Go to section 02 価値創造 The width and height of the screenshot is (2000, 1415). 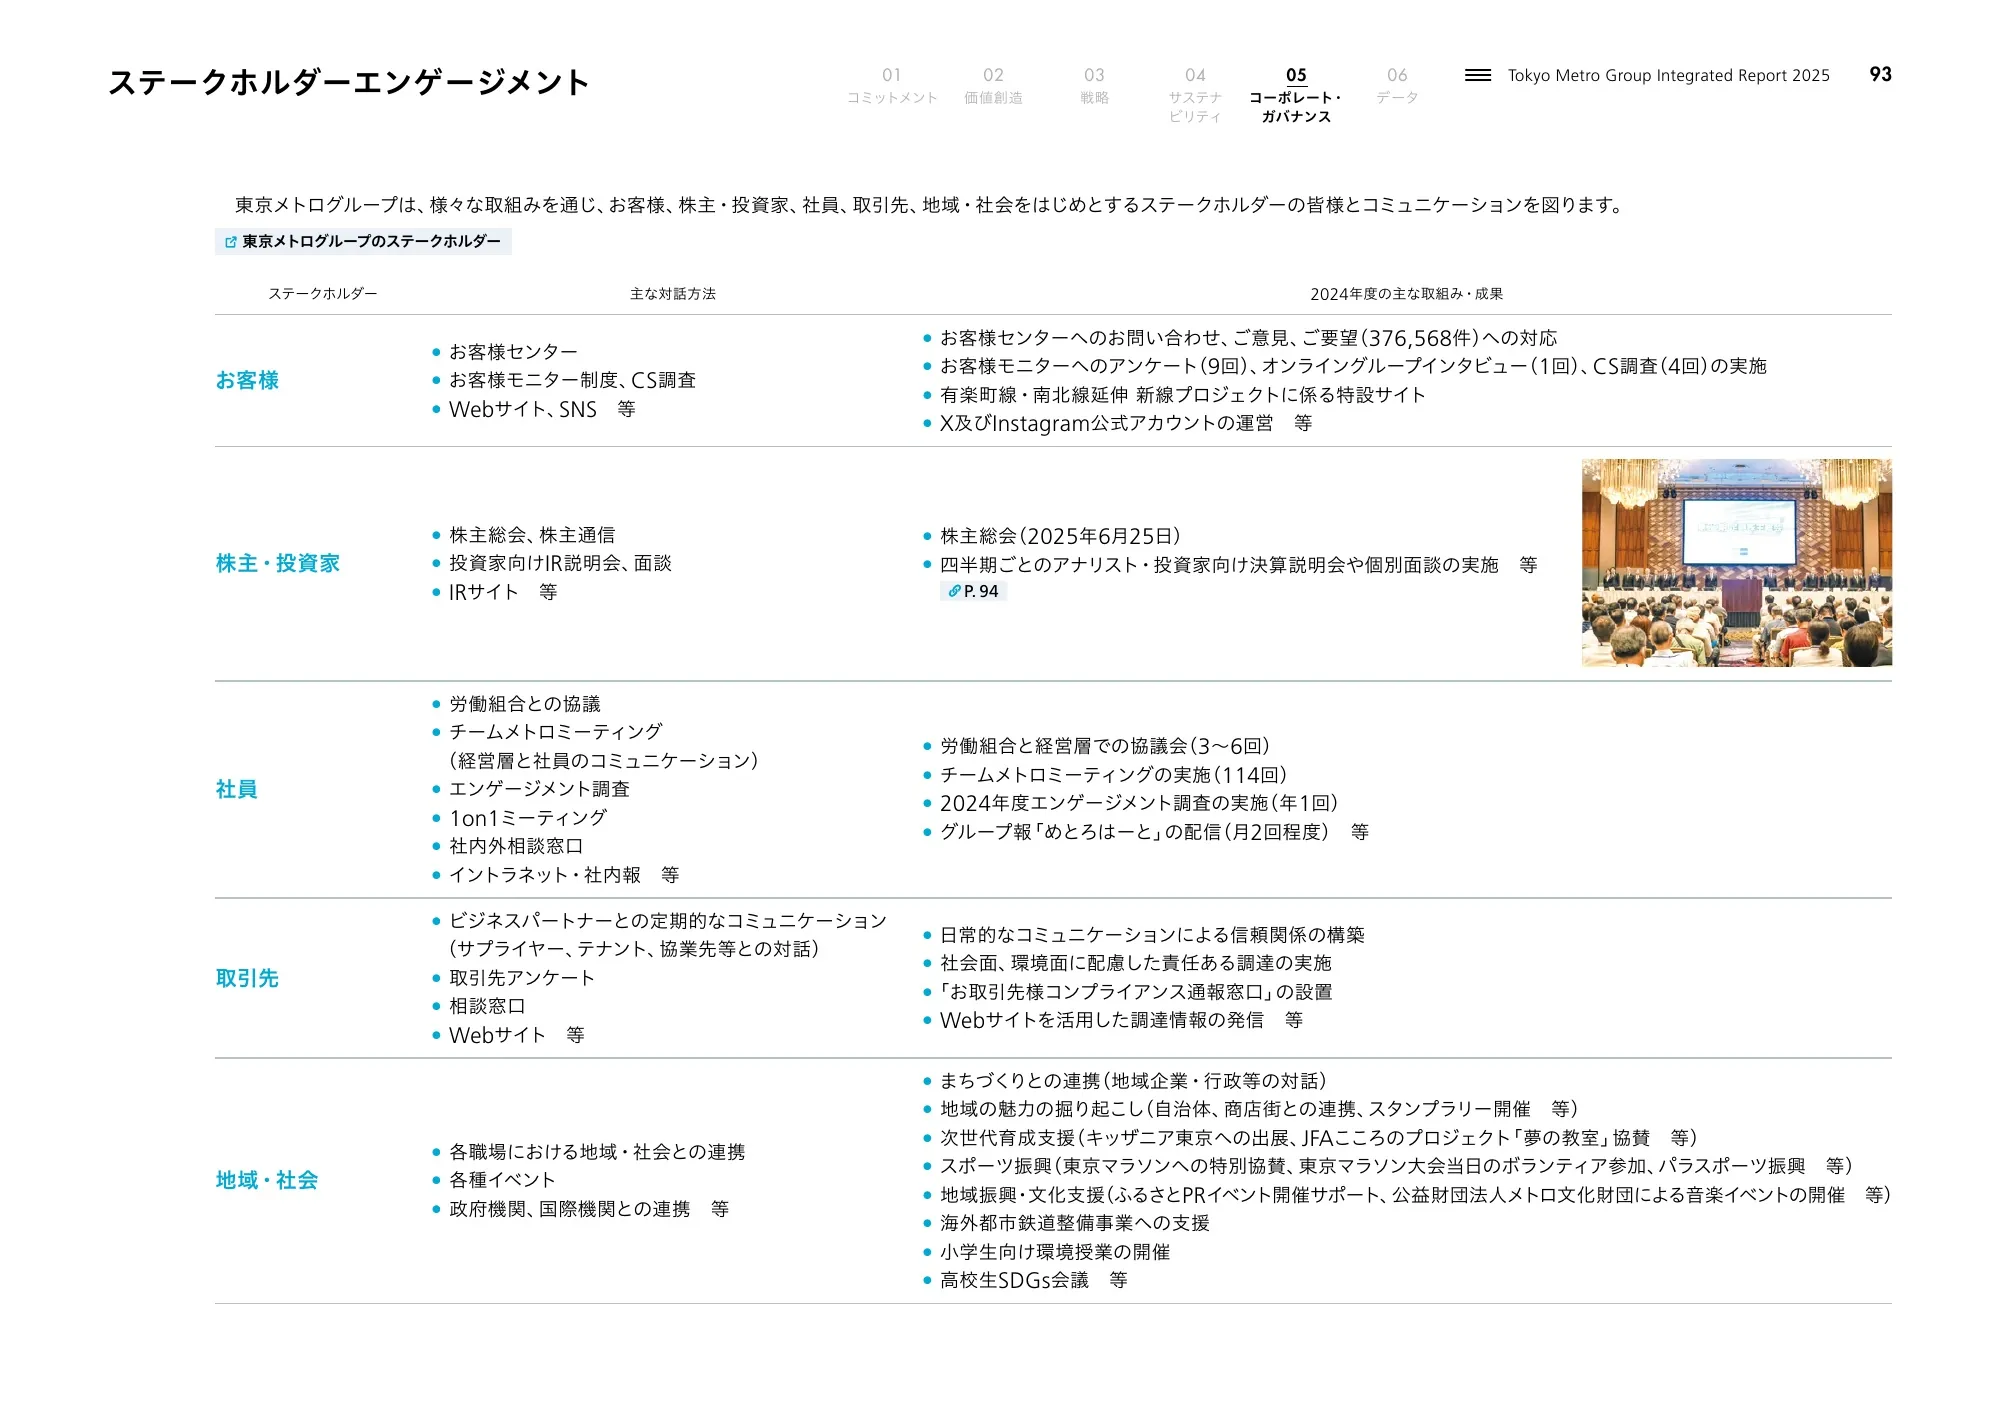point(993,85)
